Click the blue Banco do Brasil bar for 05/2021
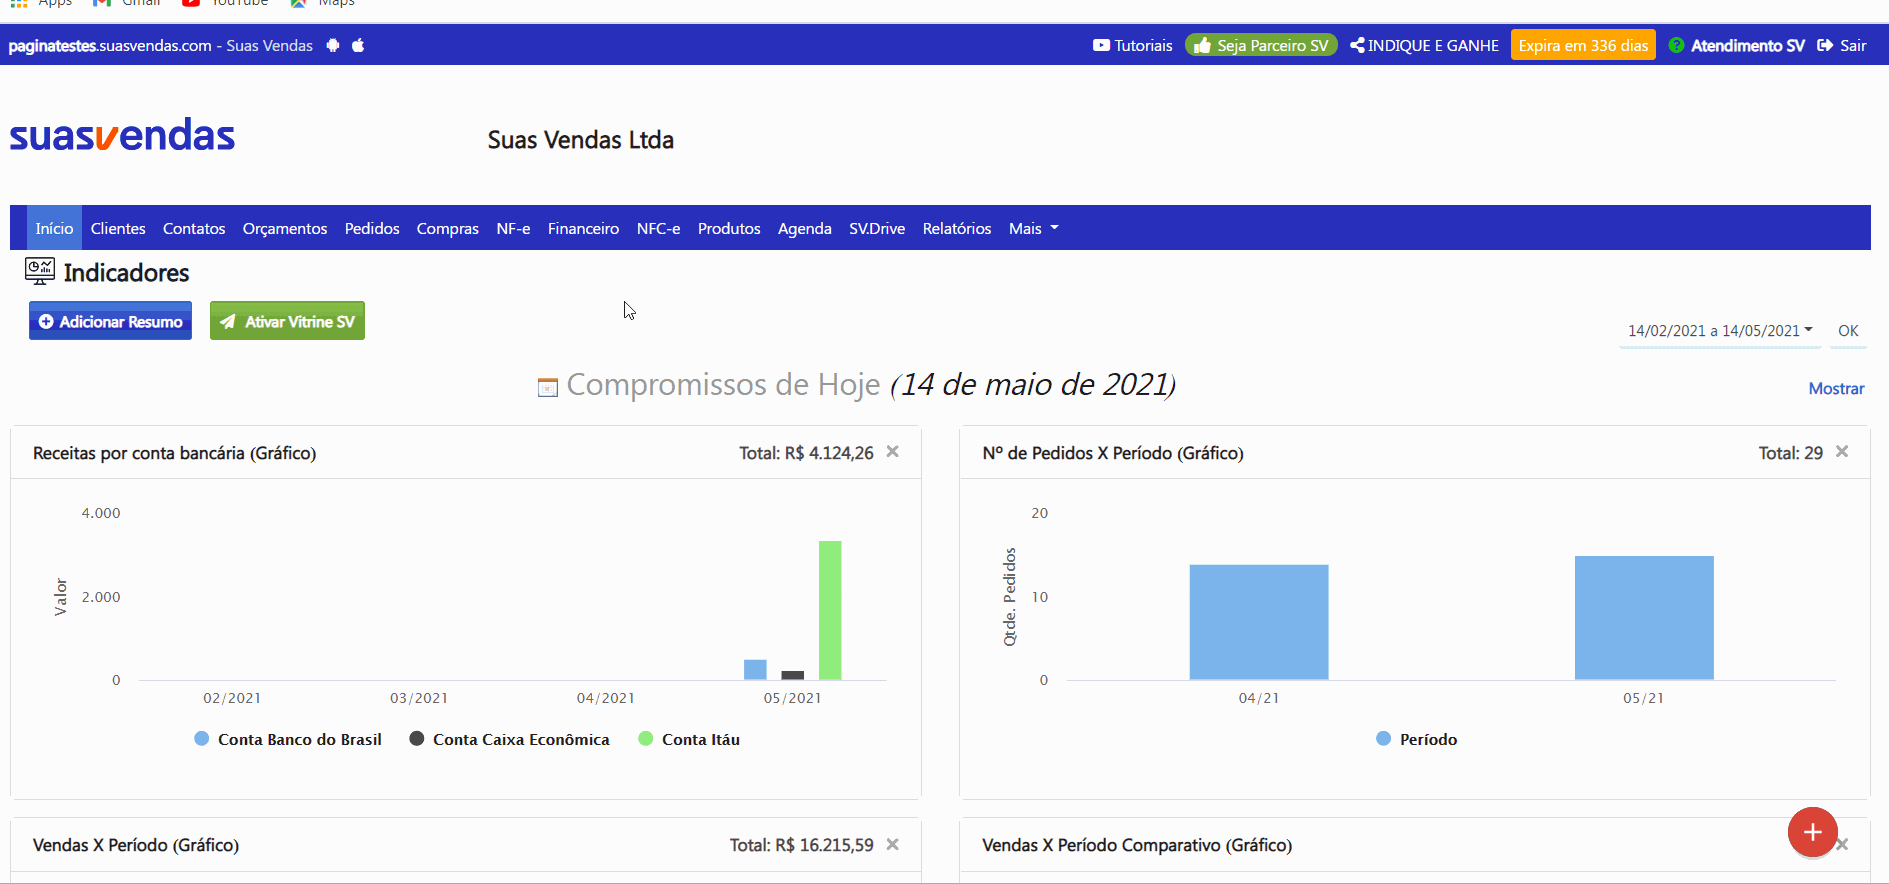 click(x=755, y=670)
